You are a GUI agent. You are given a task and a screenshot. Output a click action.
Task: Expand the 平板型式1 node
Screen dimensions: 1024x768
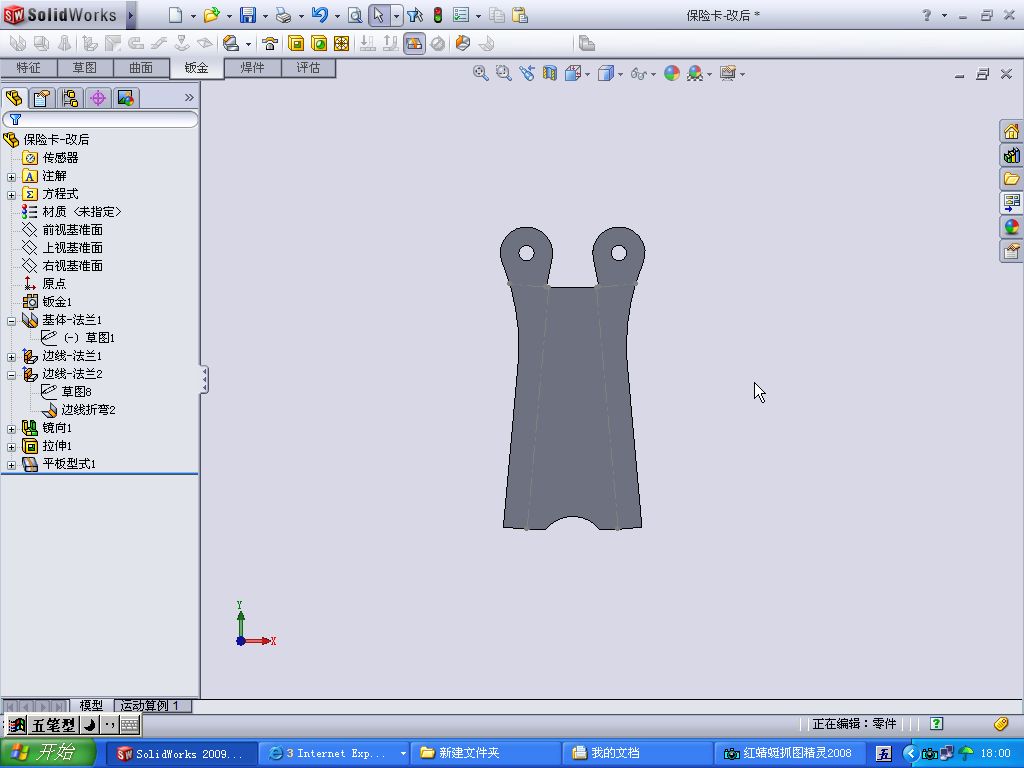pyautogui.click(x=11, y=465)
